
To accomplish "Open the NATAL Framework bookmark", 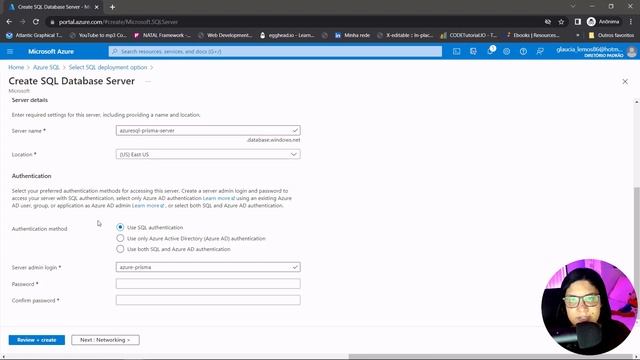I will coord(162,36).
